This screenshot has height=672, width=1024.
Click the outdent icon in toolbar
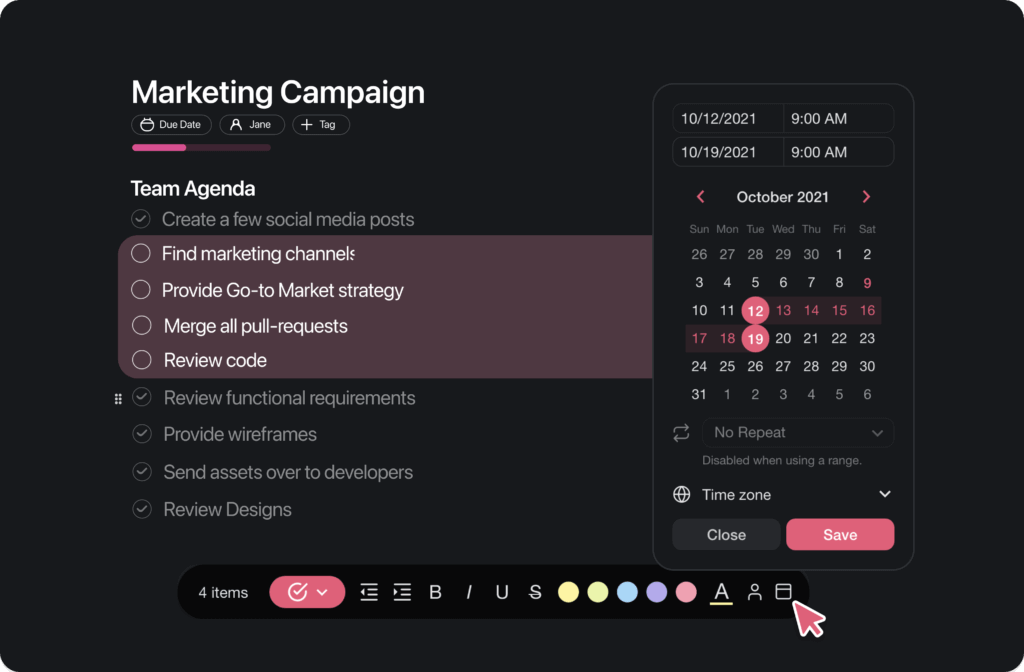click(x=369, y=592)
